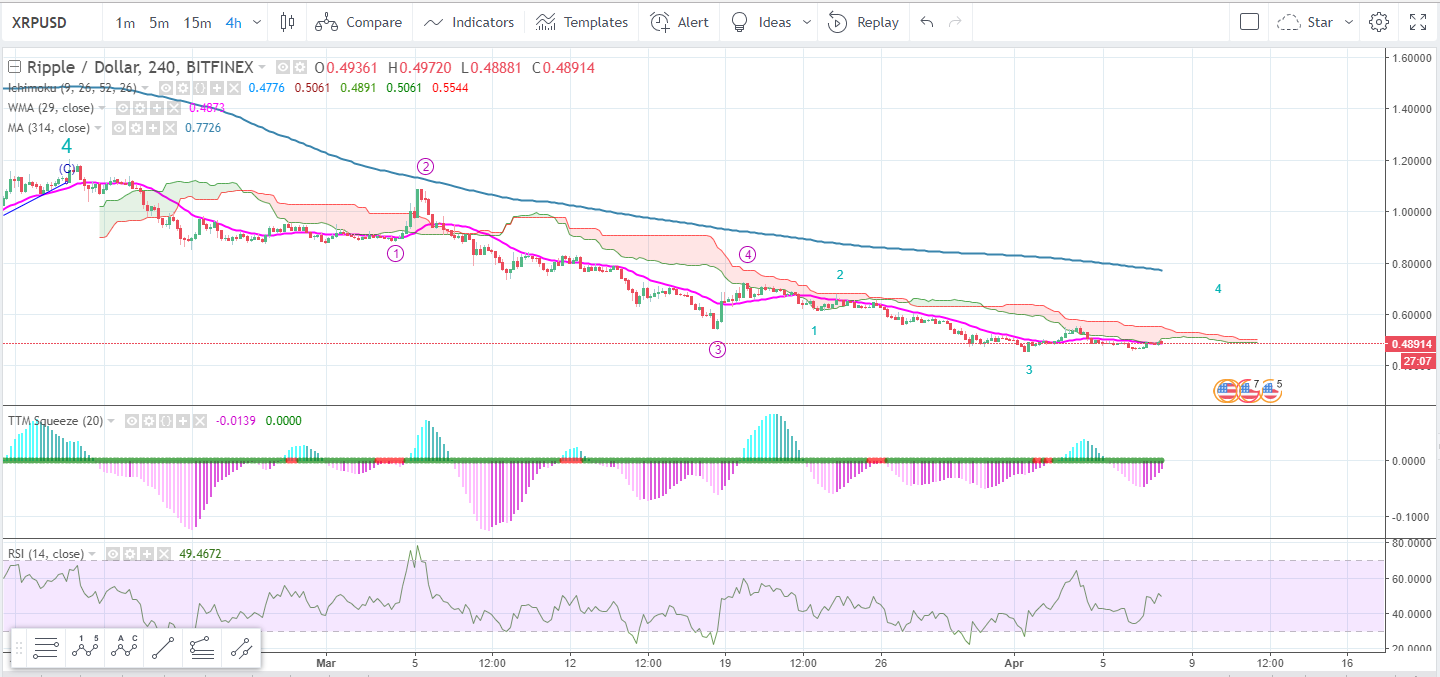Open chart properties gear in top toolbar

[x=1379, y=22]
